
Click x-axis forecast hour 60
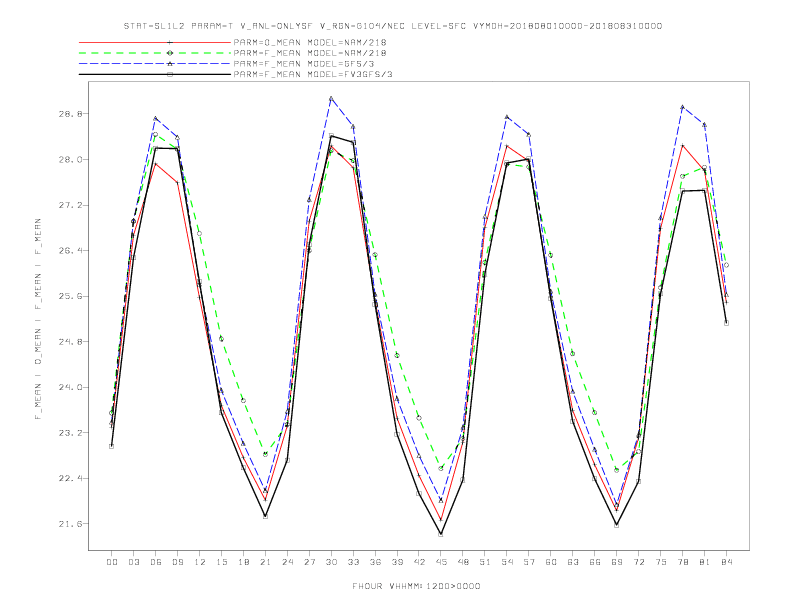click(x=551, y=562)
